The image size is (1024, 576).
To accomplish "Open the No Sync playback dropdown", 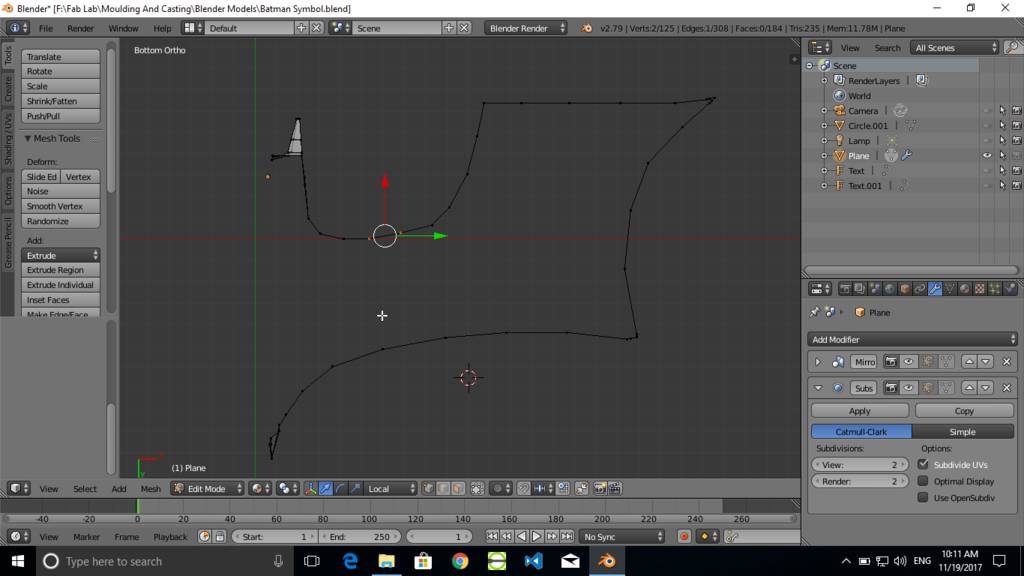I will pos(622,537).
